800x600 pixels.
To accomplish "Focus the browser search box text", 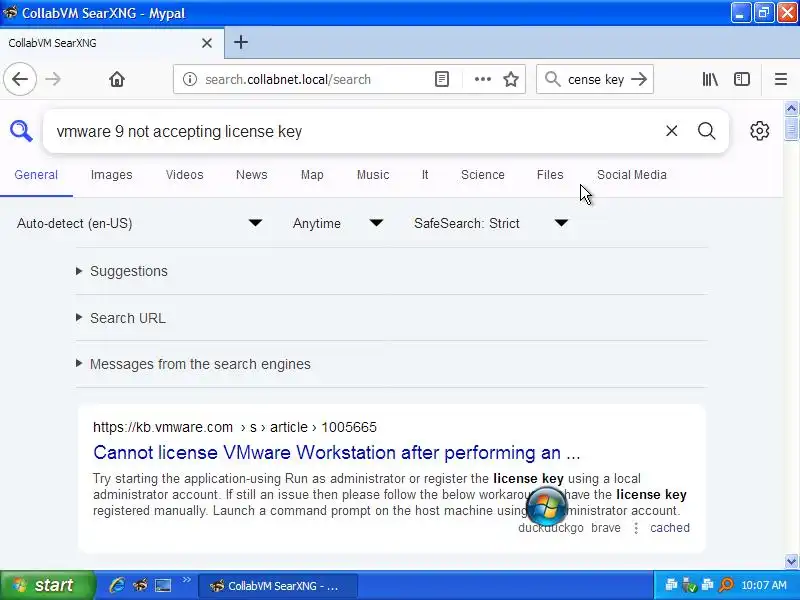I will pyautogui.click(x=596, y=80).
